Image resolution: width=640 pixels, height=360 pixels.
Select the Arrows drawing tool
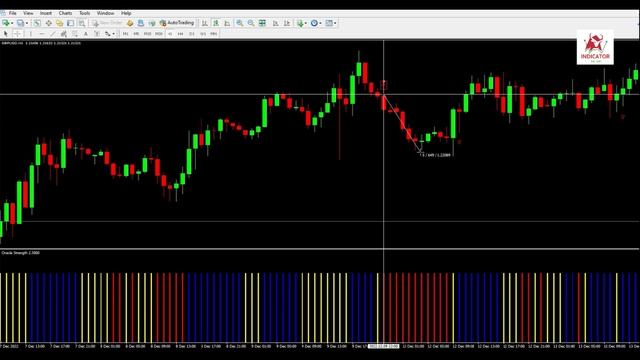tap(107, 33)
